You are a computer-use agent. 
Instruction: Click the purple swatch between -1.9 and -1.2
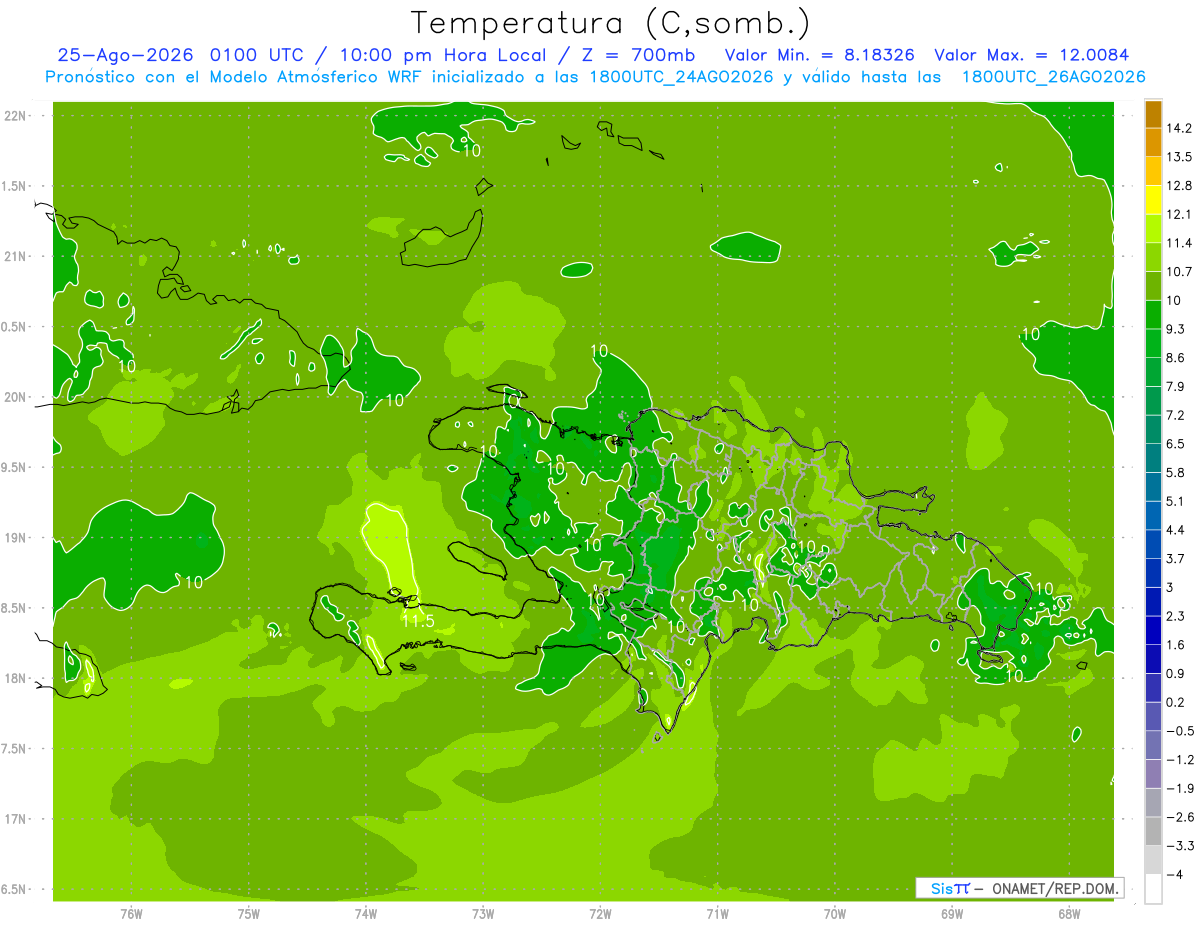(x=1153, y=774)
